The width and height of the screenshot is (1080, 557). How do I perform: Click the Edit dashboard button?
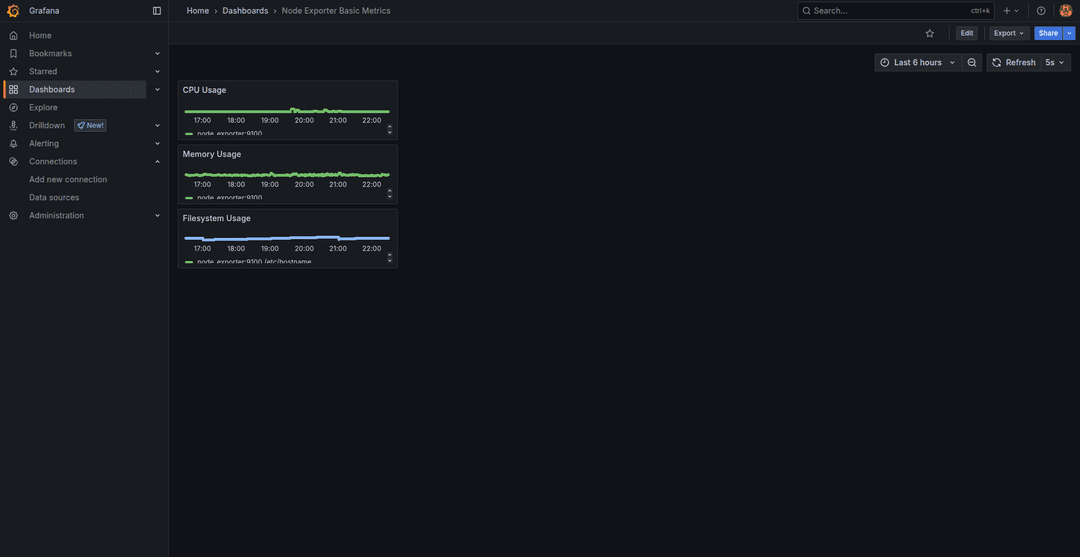click(x=966, y=33)
